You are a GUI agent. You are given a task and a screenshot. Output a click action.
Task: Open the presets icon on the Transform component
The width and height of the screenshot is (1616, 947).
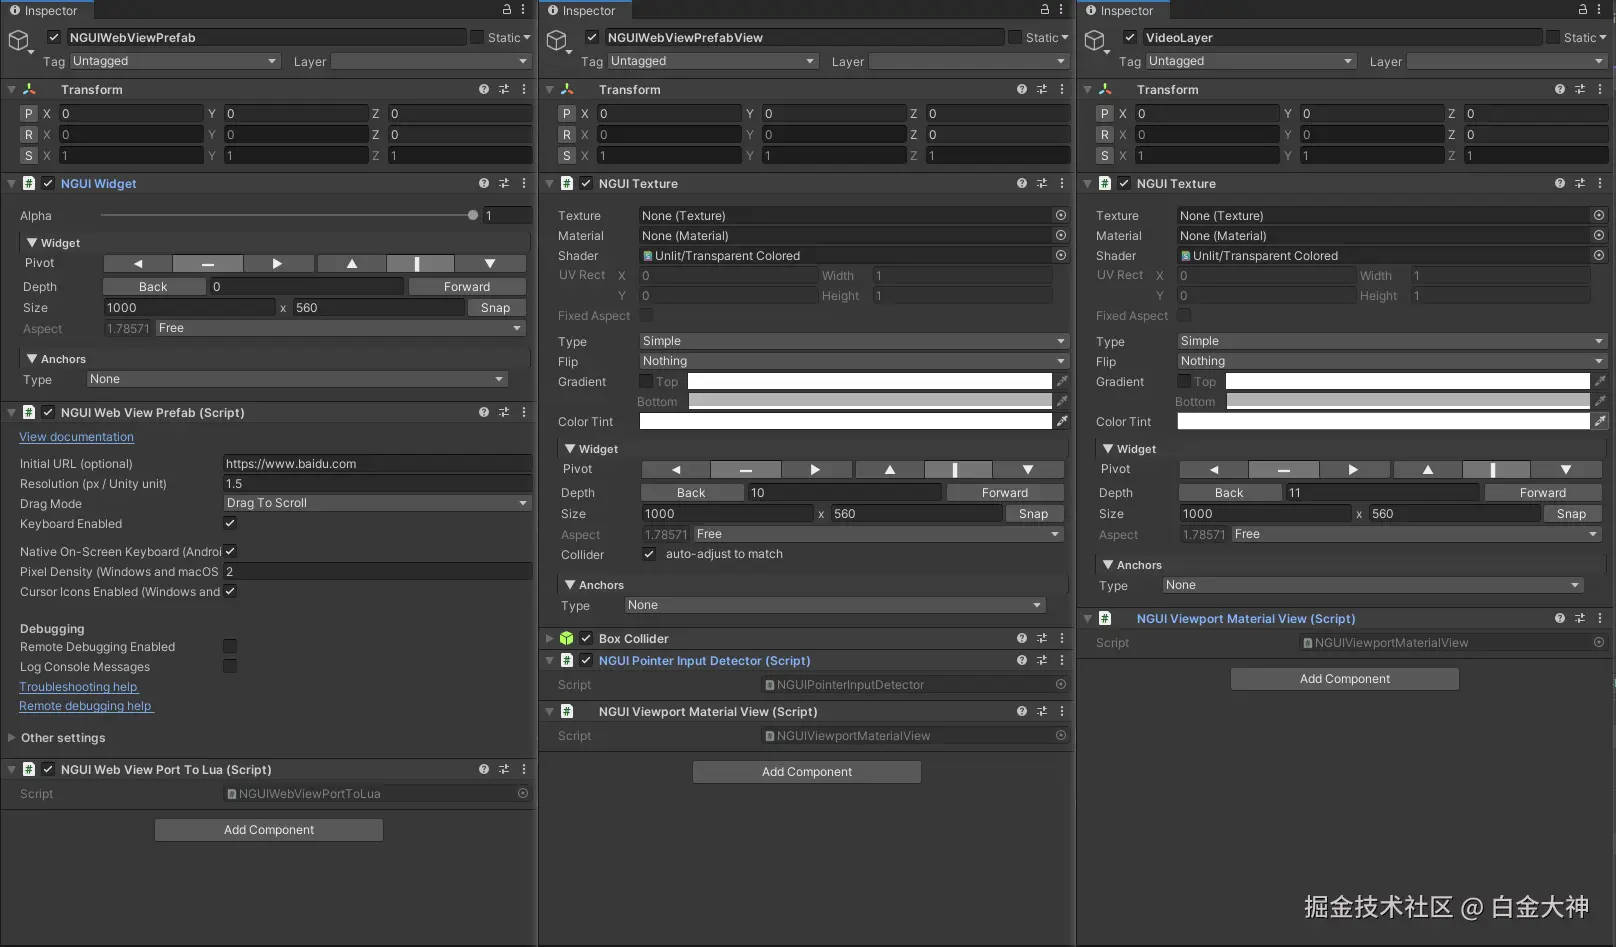click(x=503, y=89)
